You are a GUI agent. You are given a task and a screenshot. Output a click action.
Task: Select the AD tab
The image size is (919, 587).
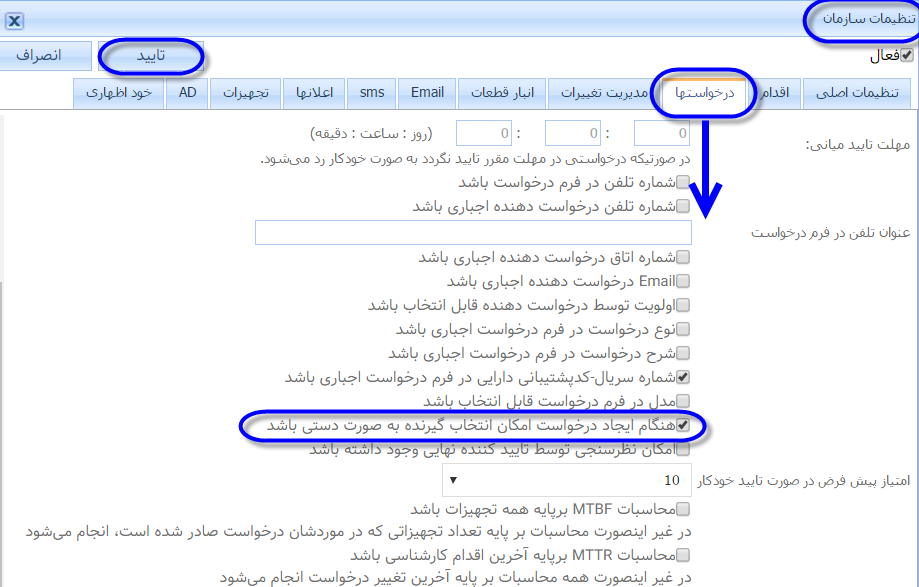tap(187, 93)
